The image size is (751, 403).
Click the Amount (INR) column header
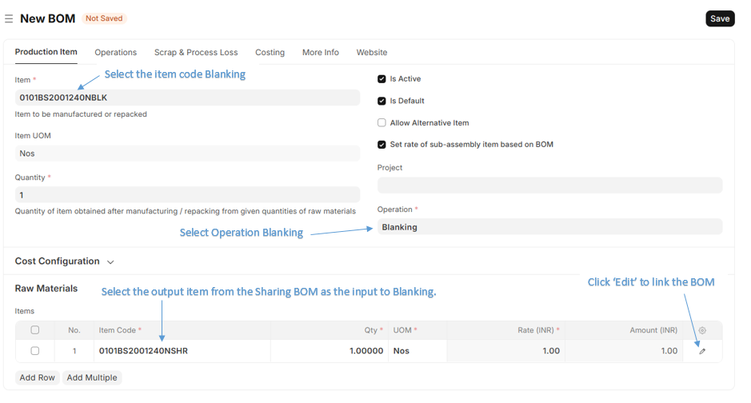(x=624, y=330)
